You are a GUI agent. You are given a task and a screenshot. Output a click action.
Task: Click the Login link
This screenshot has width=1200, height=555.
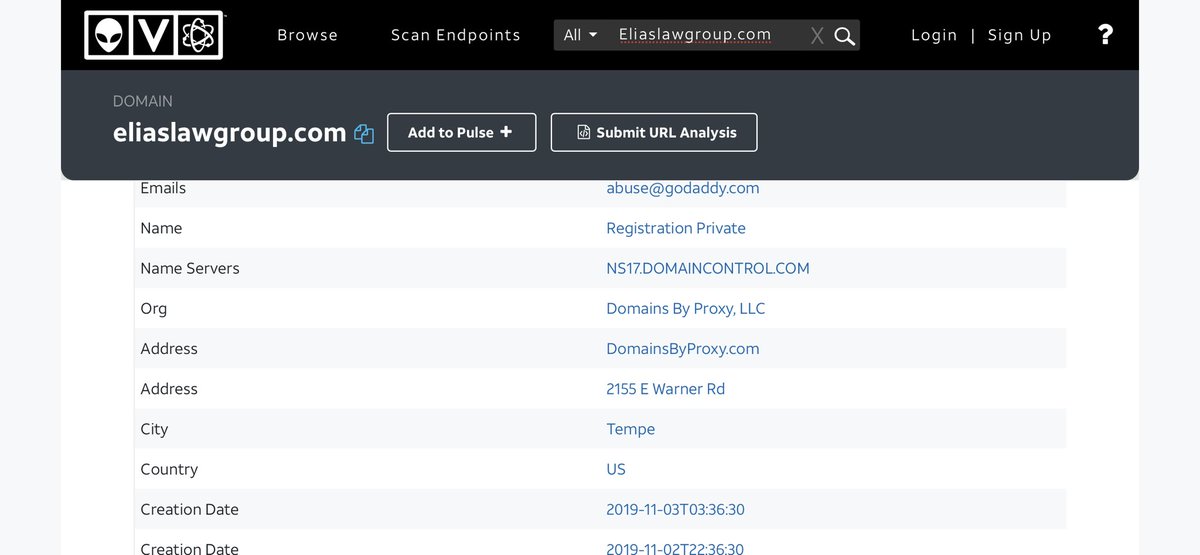click(934, 35)
